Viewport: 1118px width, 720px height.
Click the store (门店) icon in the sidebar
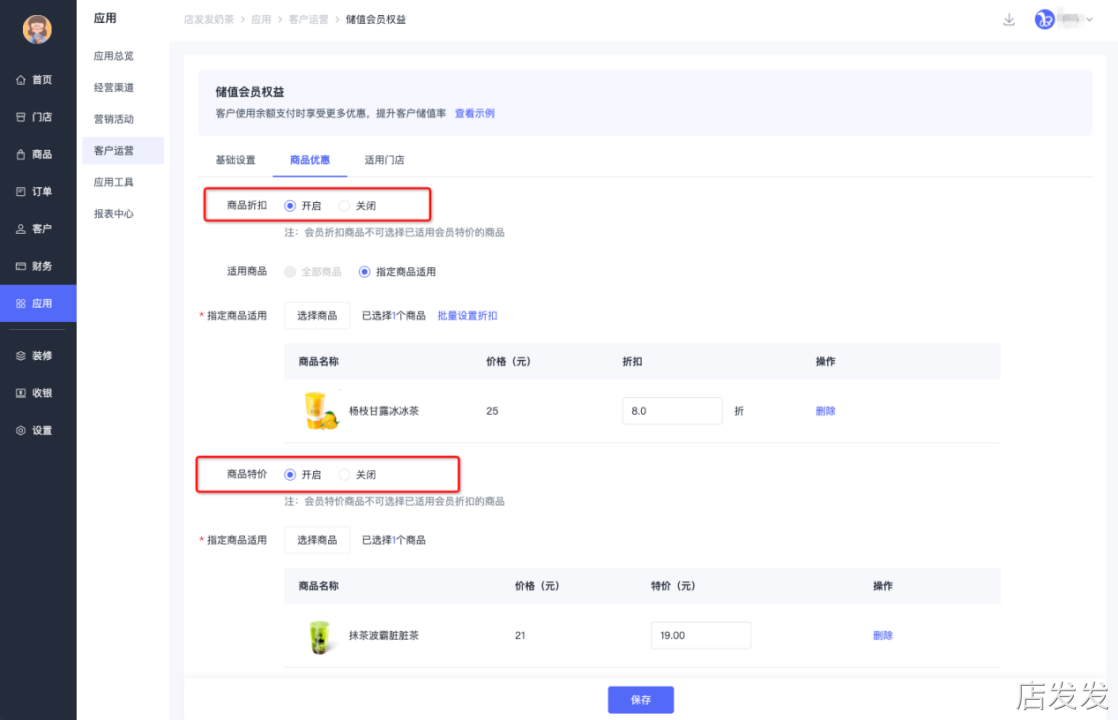tap(21, 117)
